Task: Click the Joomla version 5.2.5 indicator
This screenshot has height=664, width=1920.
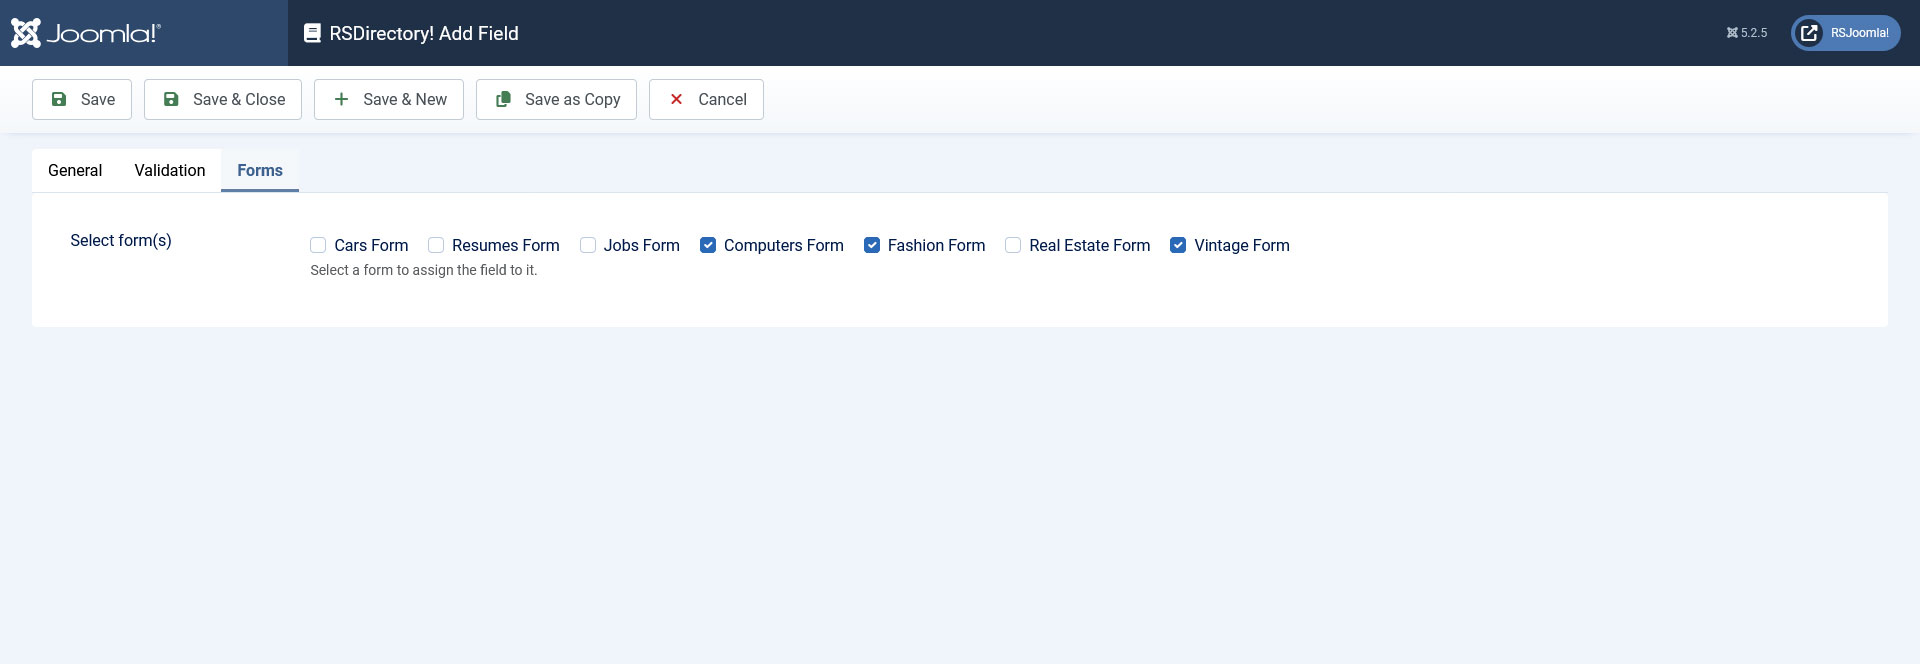Action: (1747, 33)
